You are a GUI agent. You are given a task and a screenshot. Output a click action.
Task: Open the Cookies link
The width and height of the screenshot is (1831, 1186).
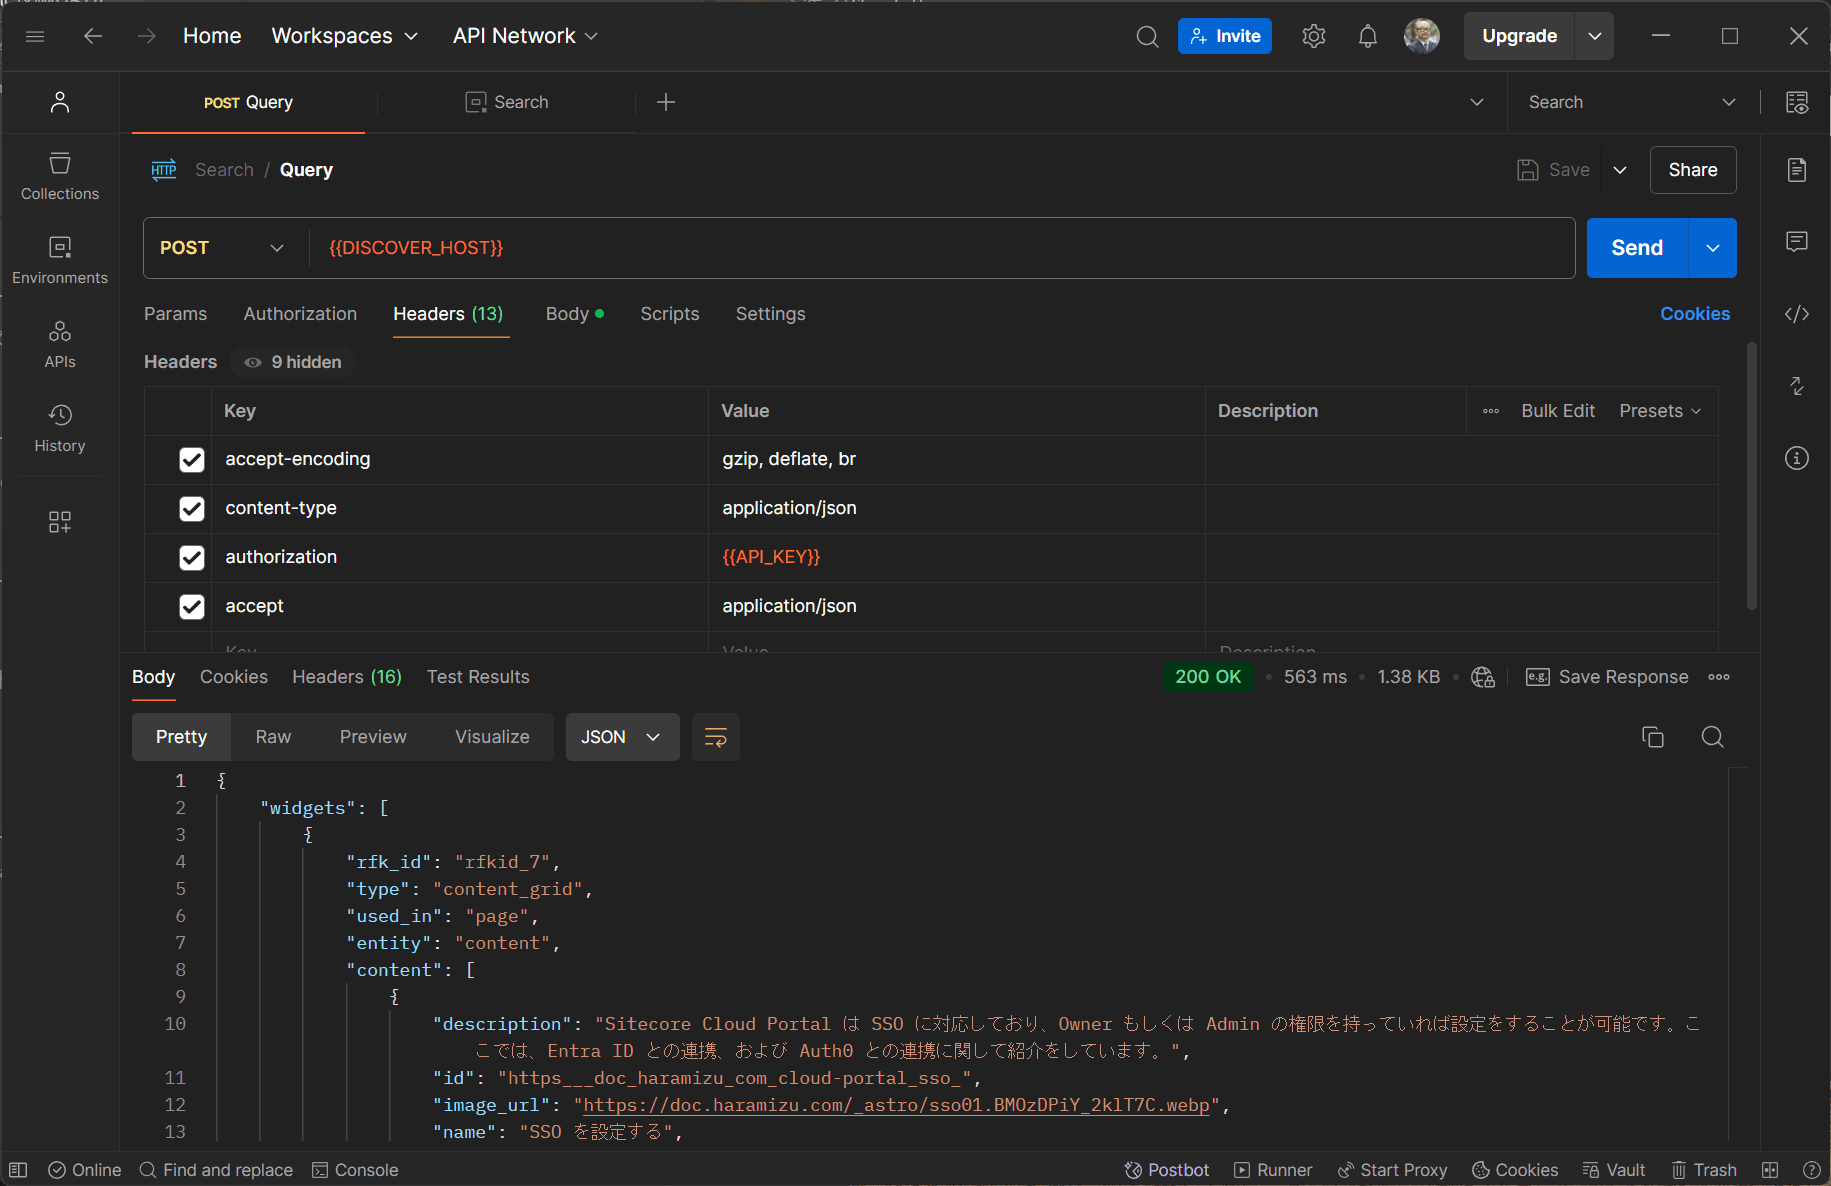tap(1694, 314)
